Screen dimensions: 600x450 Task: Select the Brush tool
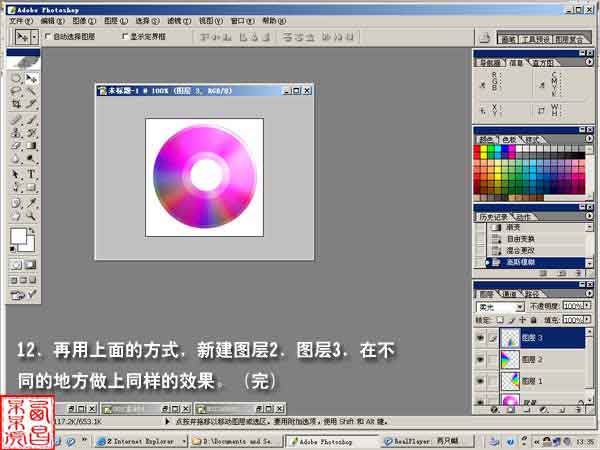point(31,120)
